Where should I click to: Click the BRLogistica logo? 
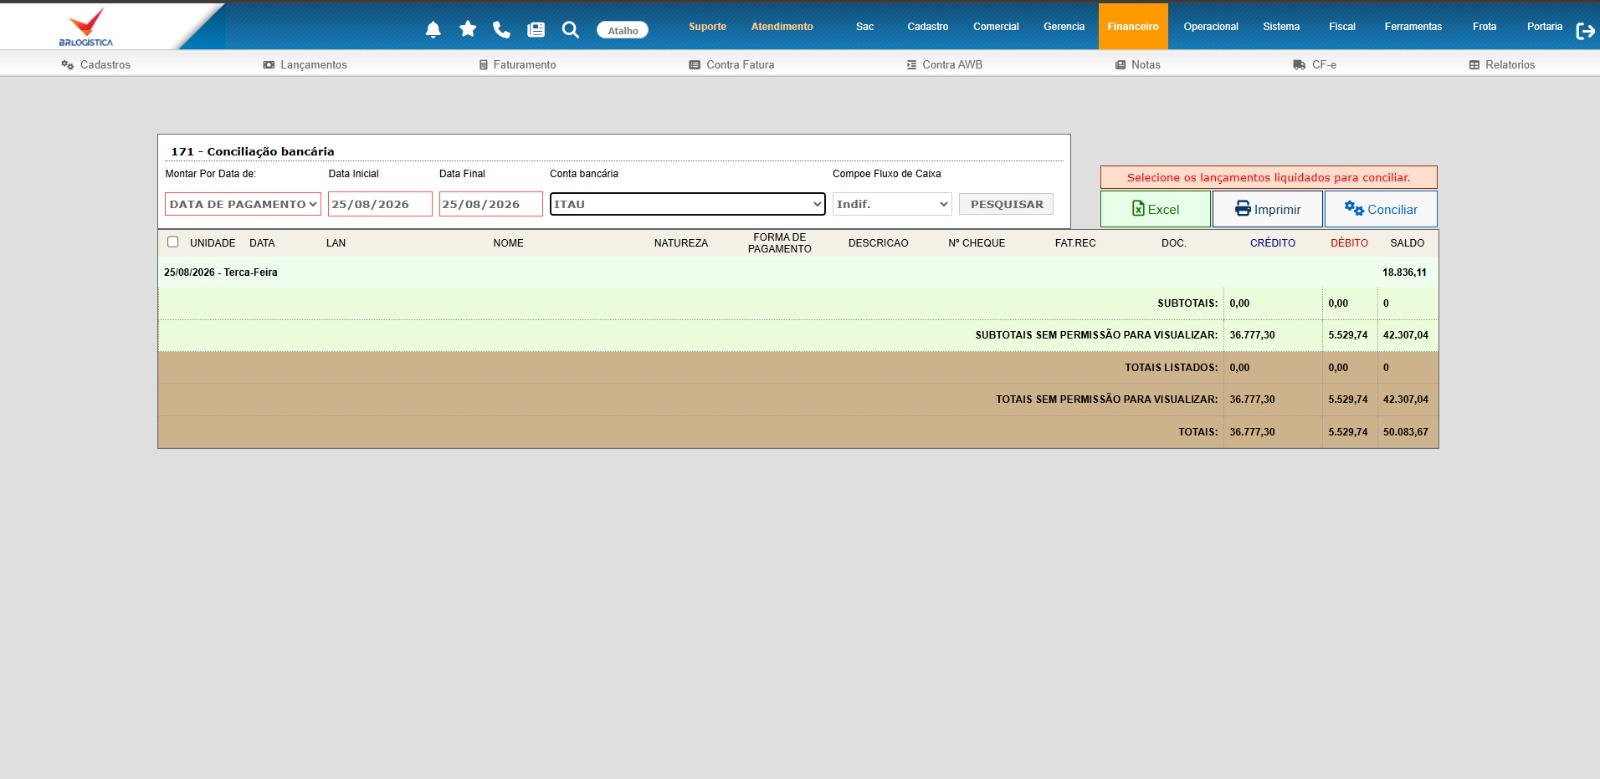tap(86, 27)
